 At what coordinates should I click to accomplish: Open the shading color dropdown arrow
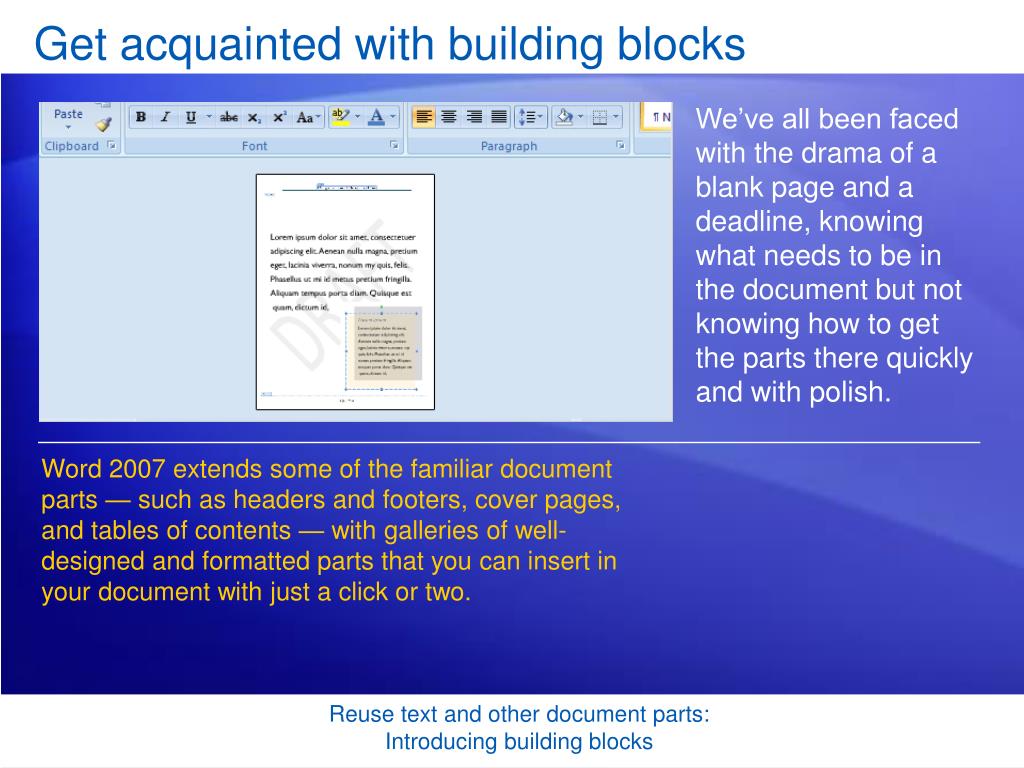(x=580, y=118)
